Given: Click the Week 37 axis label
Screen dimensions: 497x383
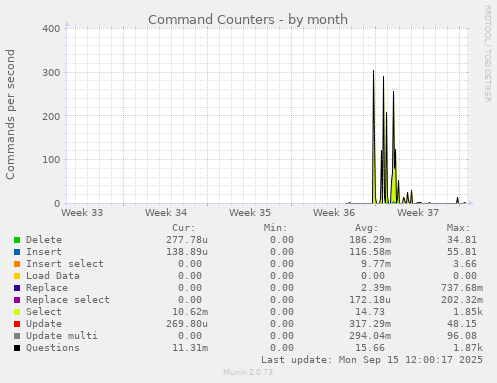Looking at the screenshot, I should click(x=418, y=212).
